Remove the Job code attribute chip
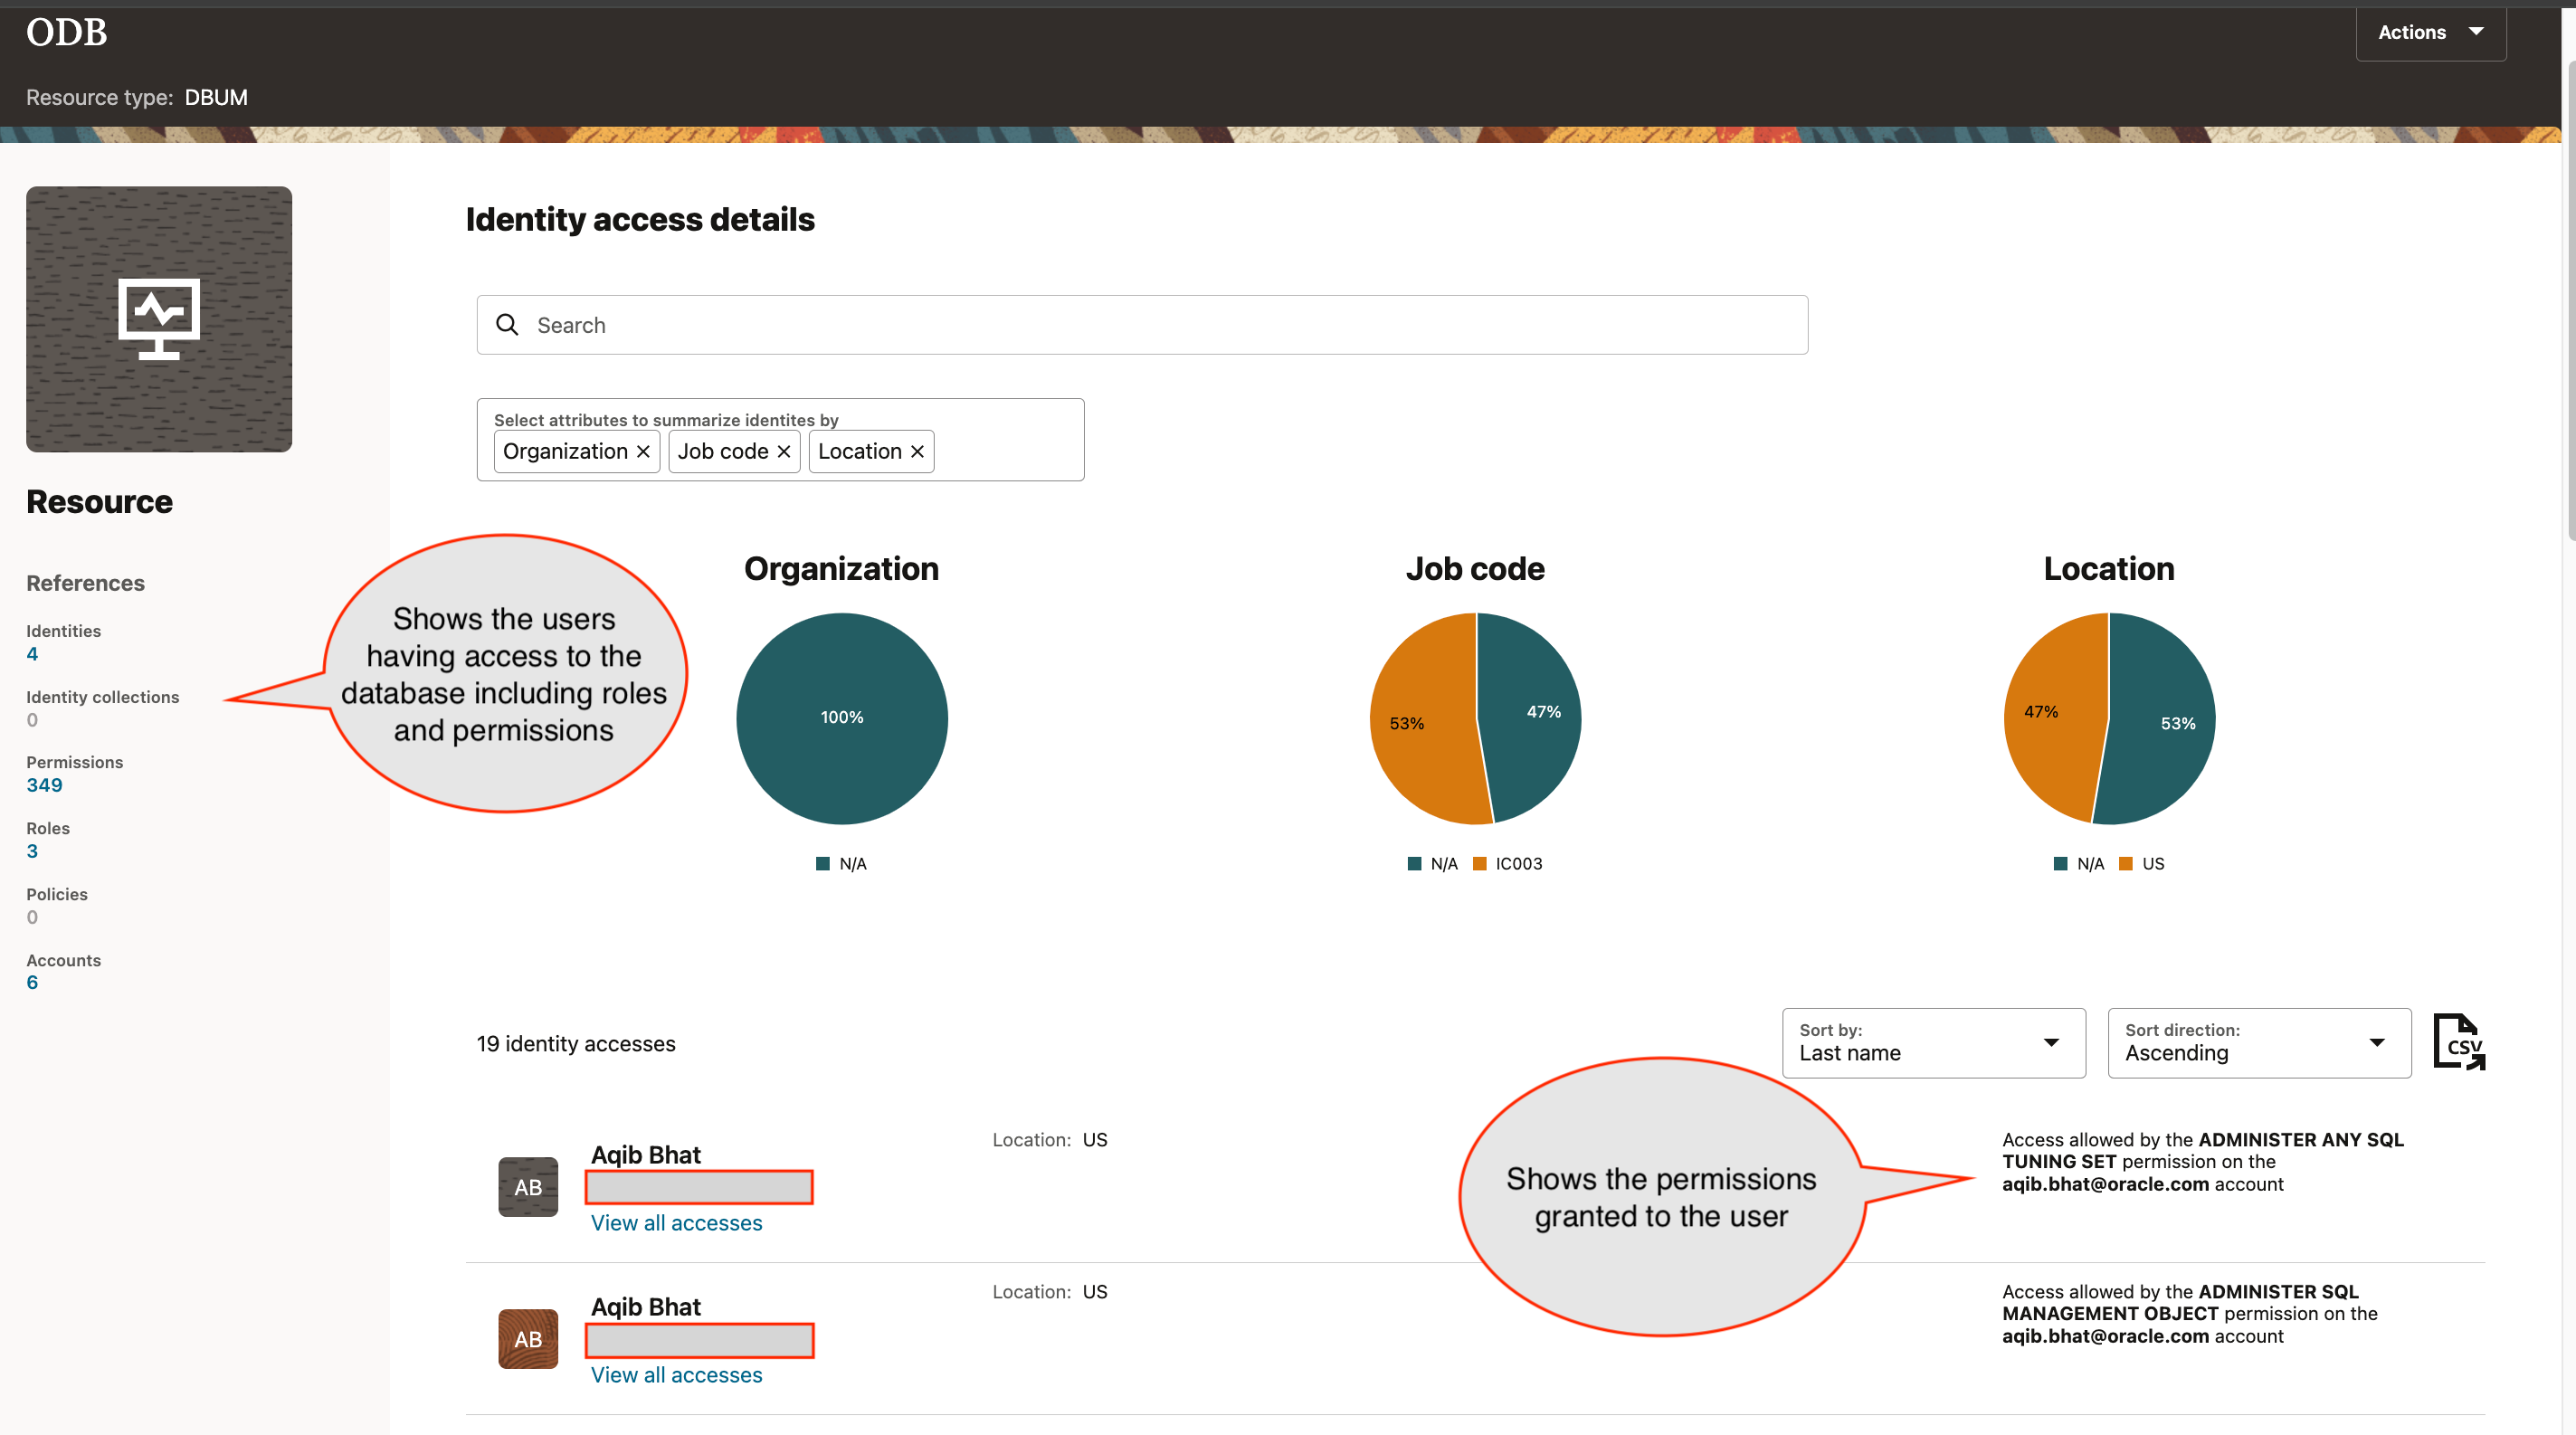Viewport: 2576px width, 1435px height. click(x=784, y=451)
